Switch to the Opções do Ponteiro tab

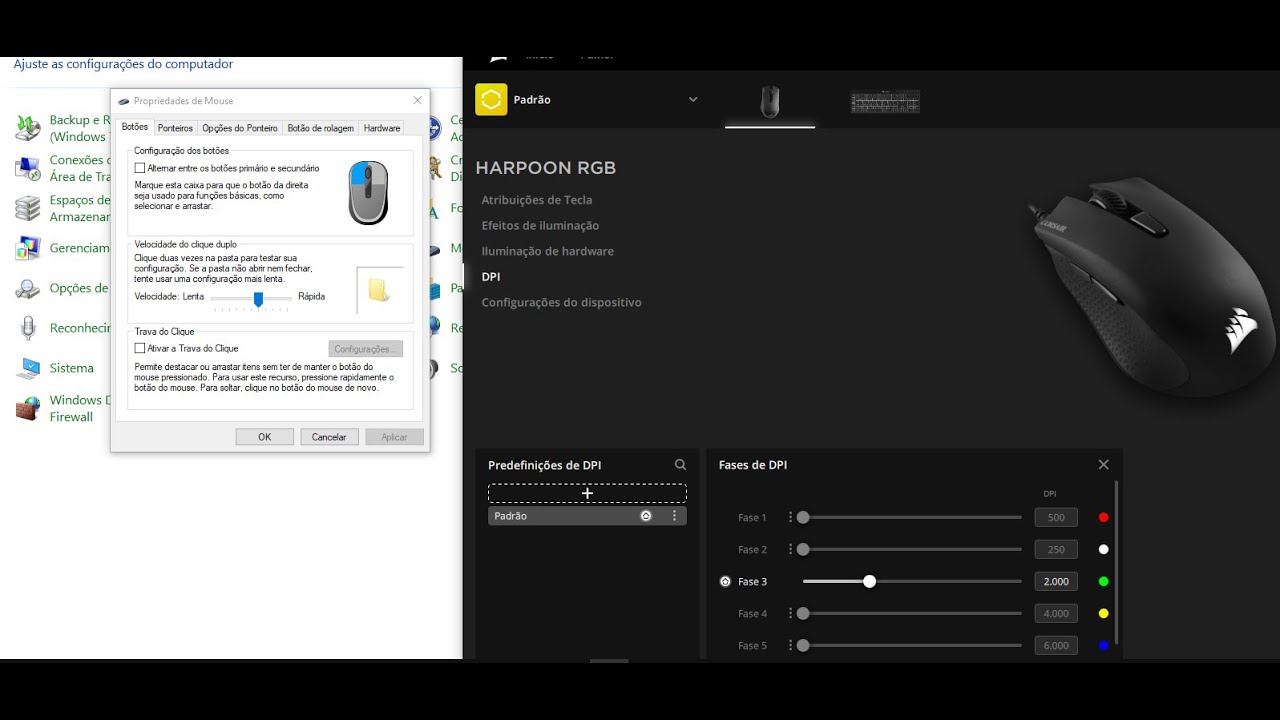pyautogui.click(x=240, y=128)
